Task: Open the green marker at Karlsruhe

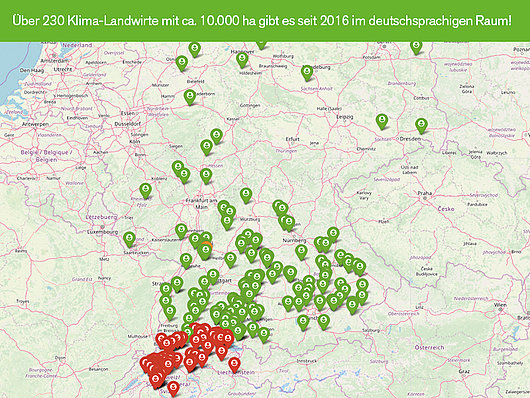Action: [186, 261]
